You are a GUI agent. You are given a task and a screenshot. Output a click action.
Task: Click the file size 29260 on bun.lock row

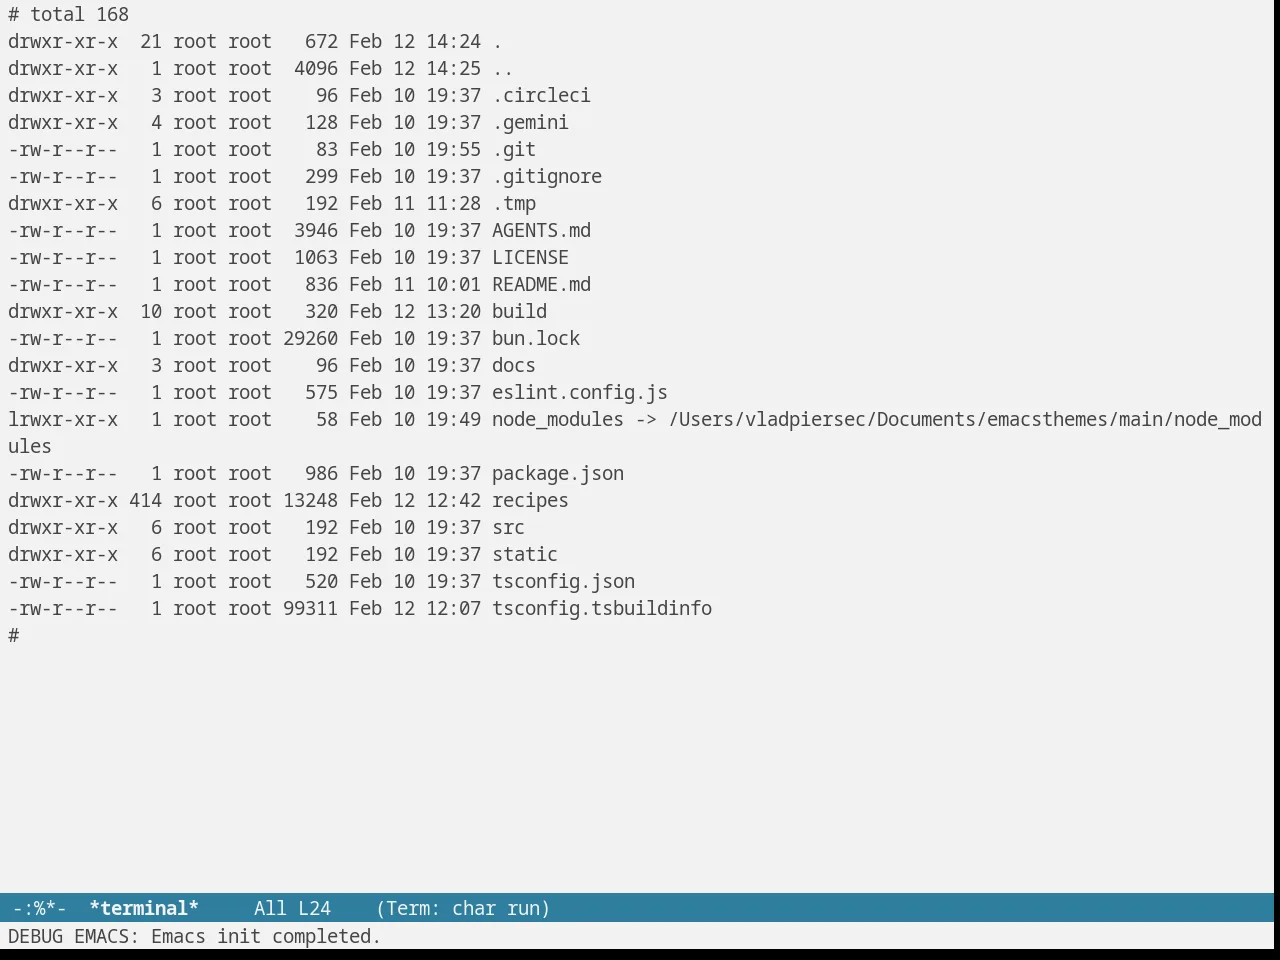coord(310,338)
